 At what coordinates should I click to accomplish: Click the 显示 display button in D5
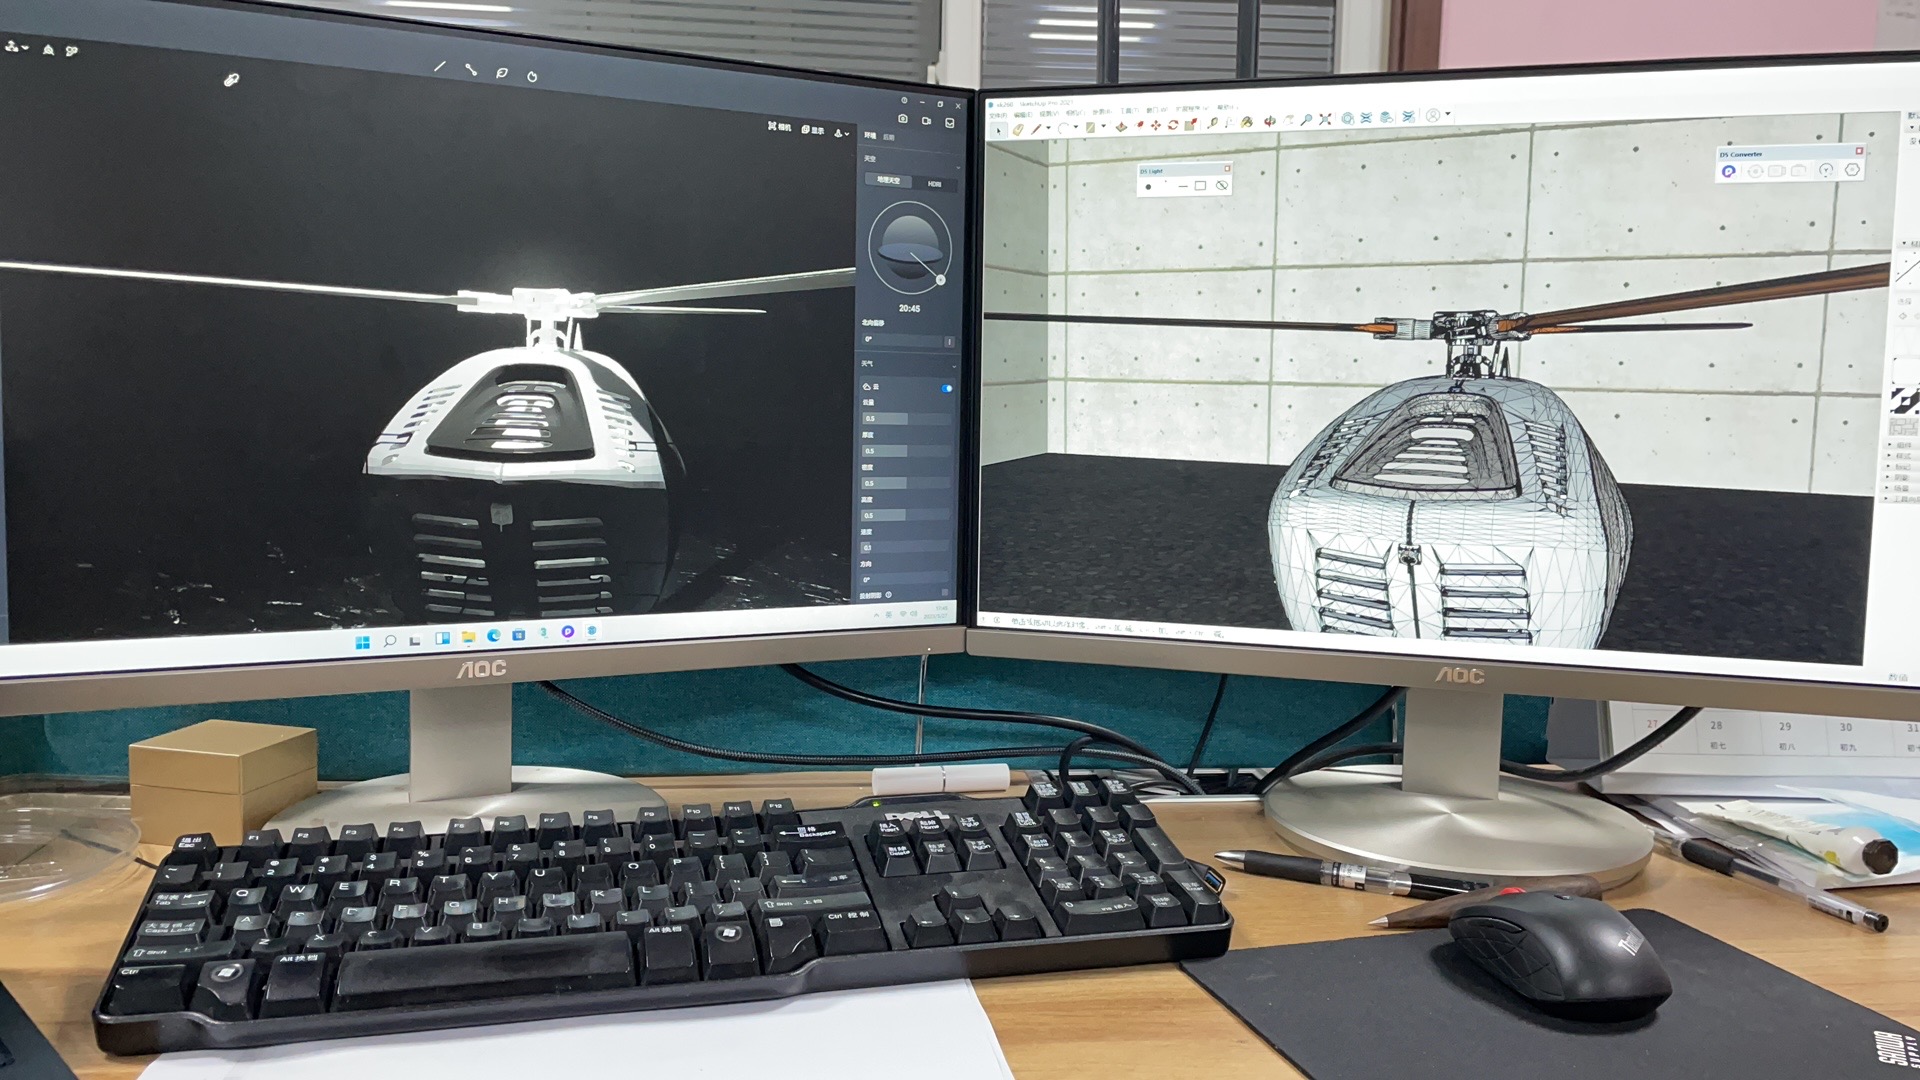[813, 130]
